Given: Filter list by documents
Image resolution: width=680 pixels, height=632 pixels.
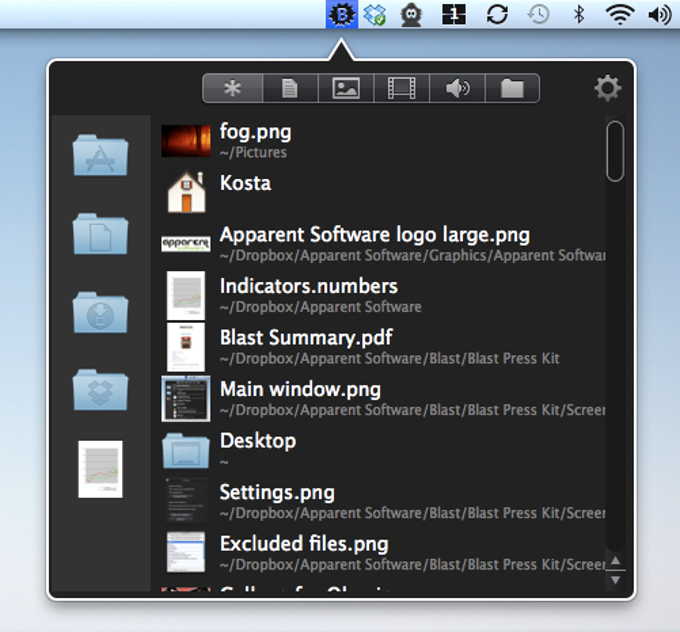Looking at the screenshot, I should pos(290,89).
